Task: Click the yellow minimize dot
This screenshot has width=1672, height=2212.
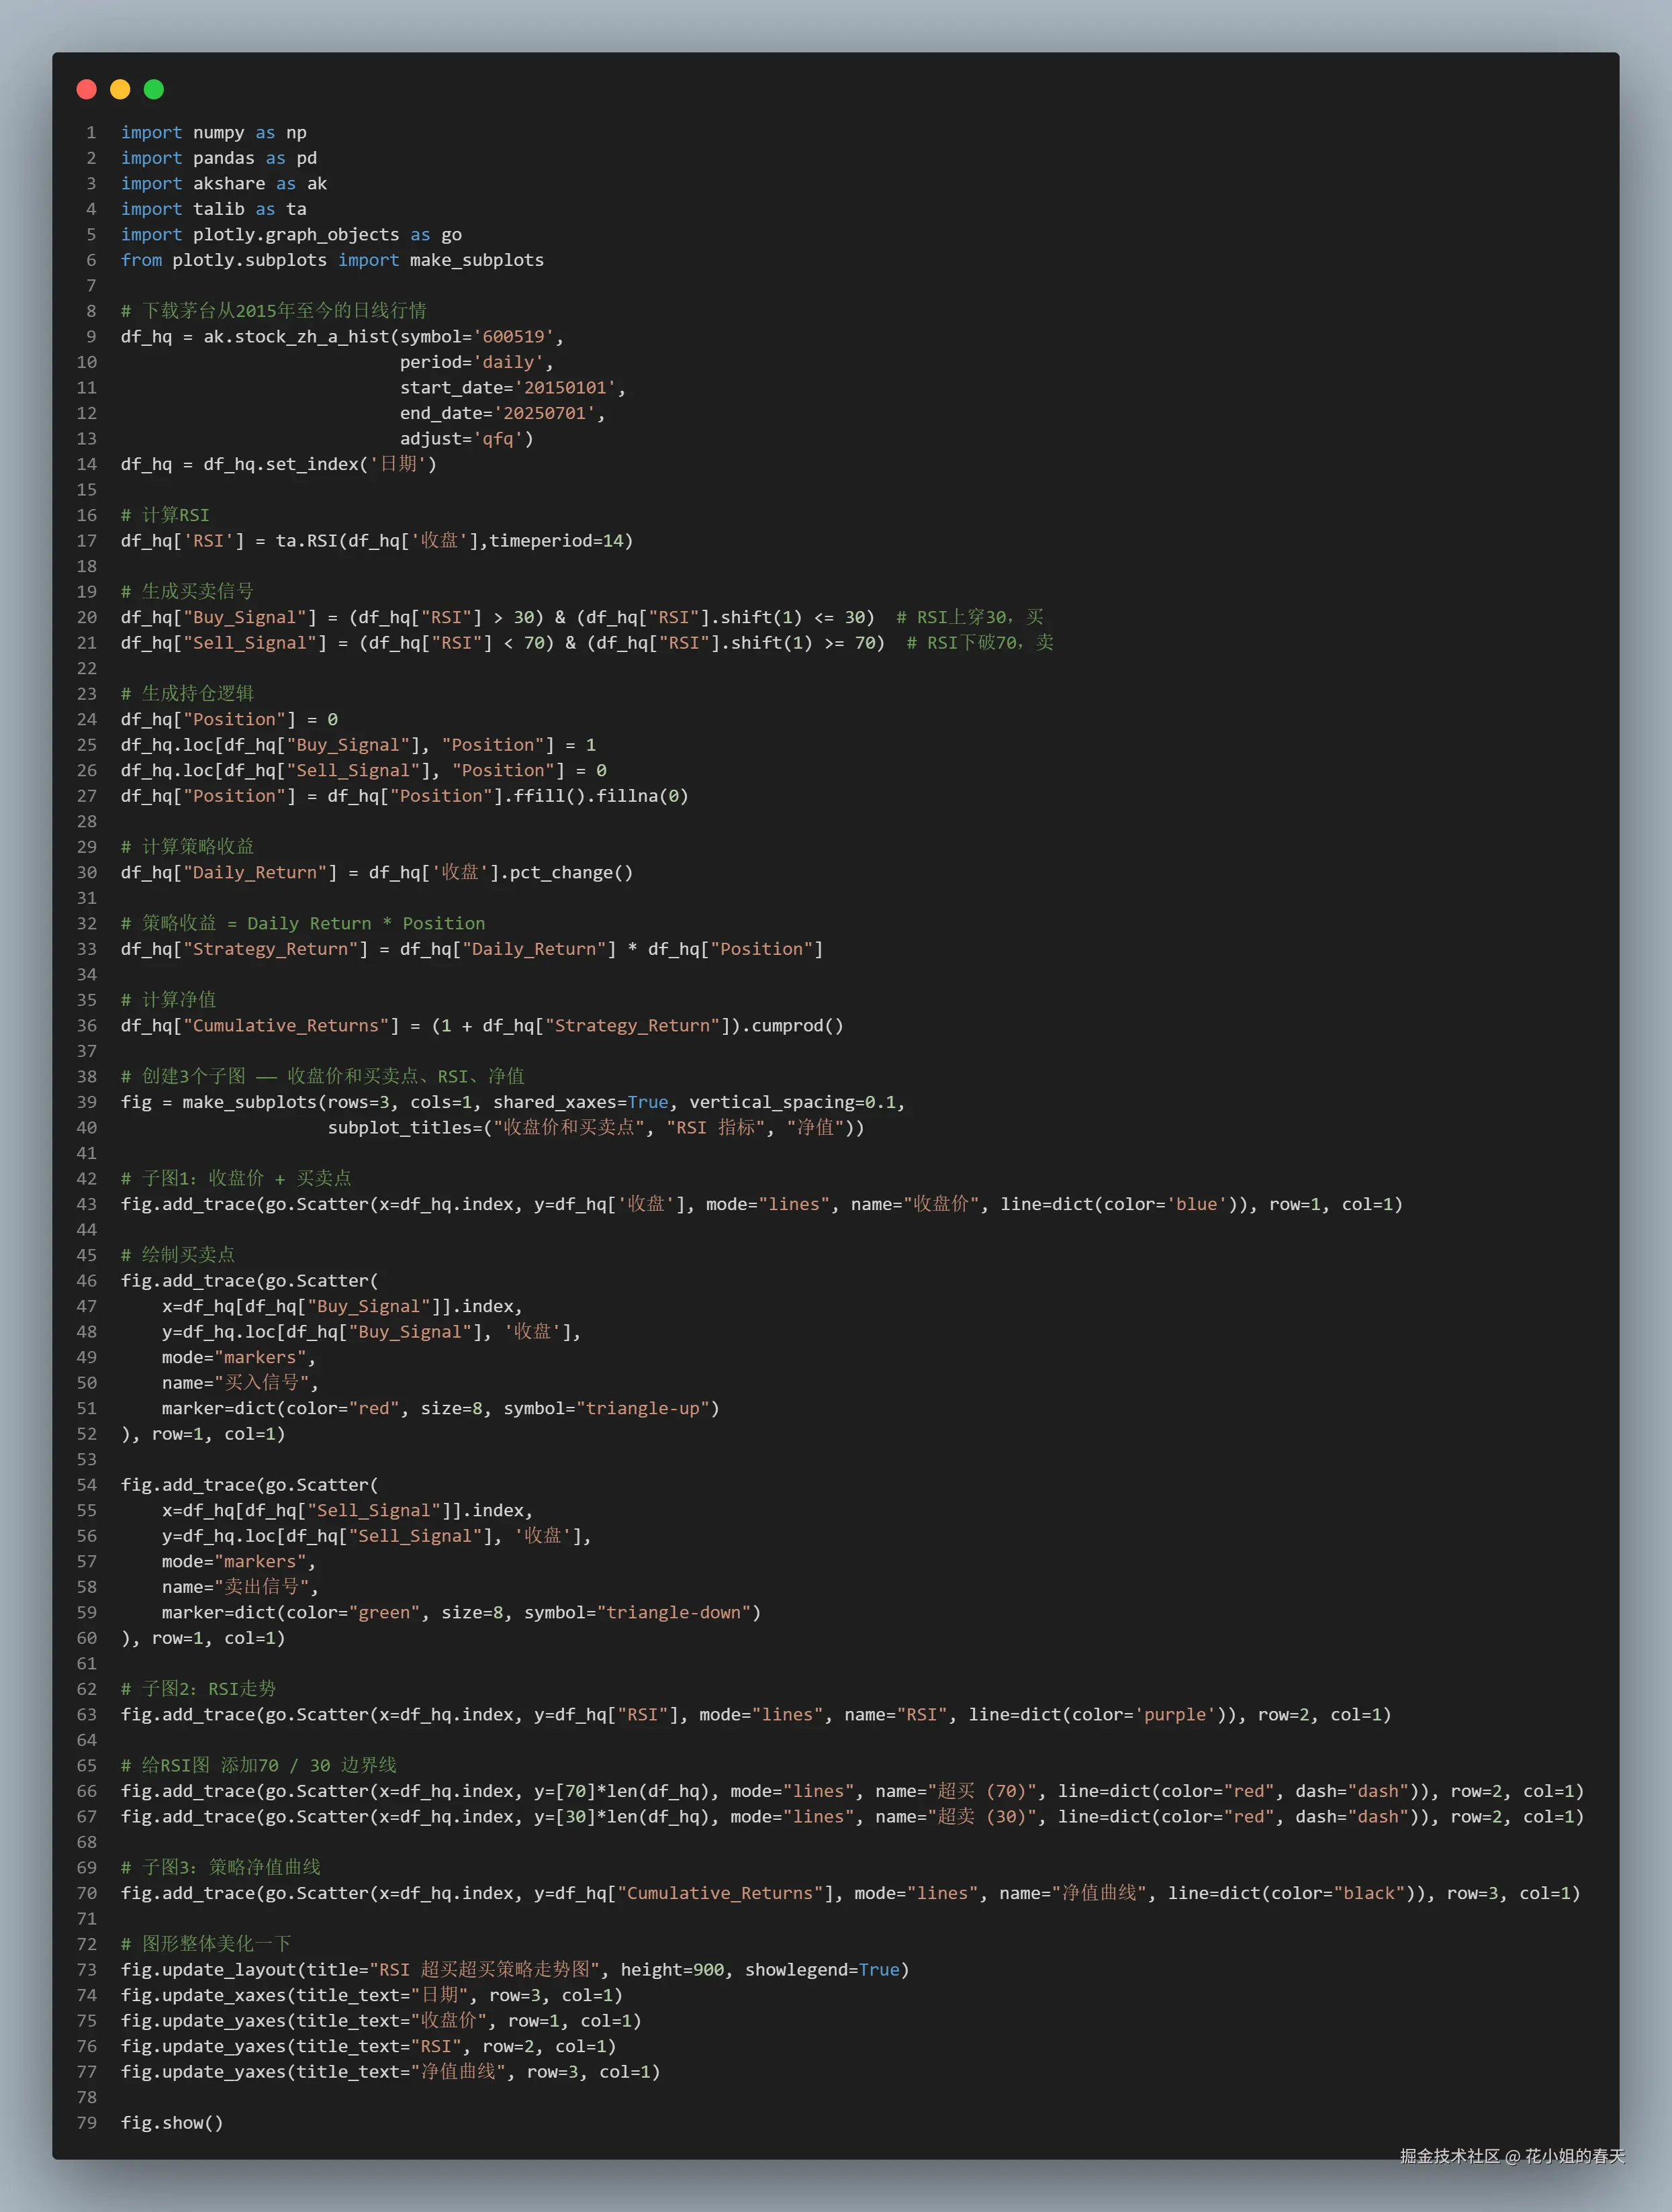Action: pyautogui.click(x=120, y=90)
